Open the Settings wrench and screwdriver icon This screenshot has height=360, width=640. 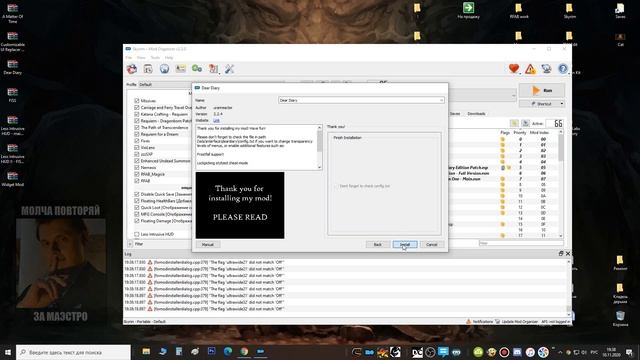229,69
